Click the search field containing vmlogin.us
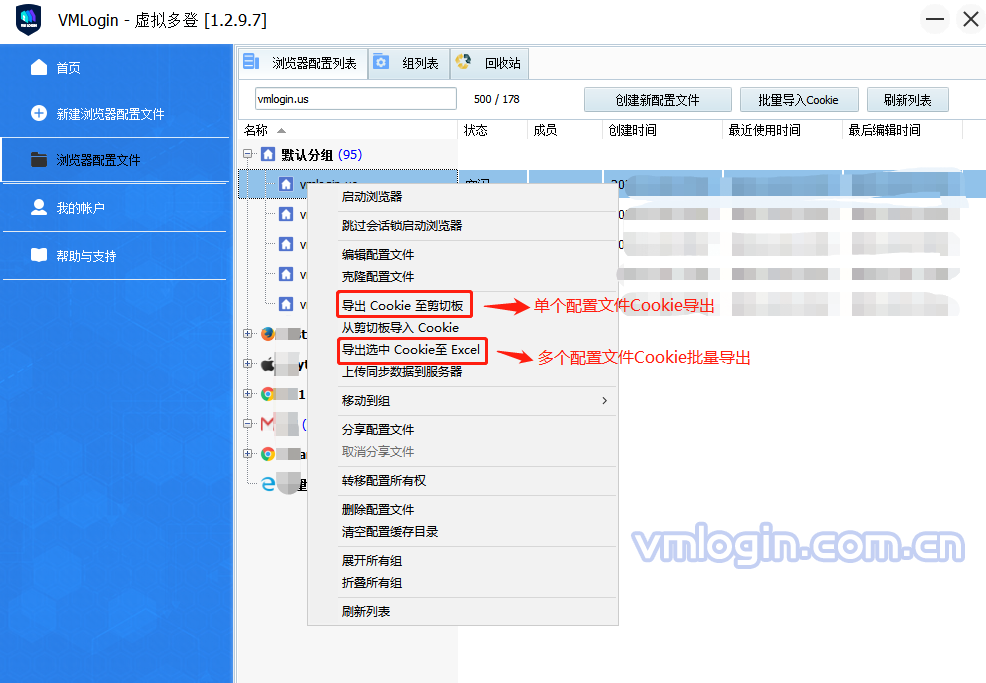986x683 pixels. 355,99
